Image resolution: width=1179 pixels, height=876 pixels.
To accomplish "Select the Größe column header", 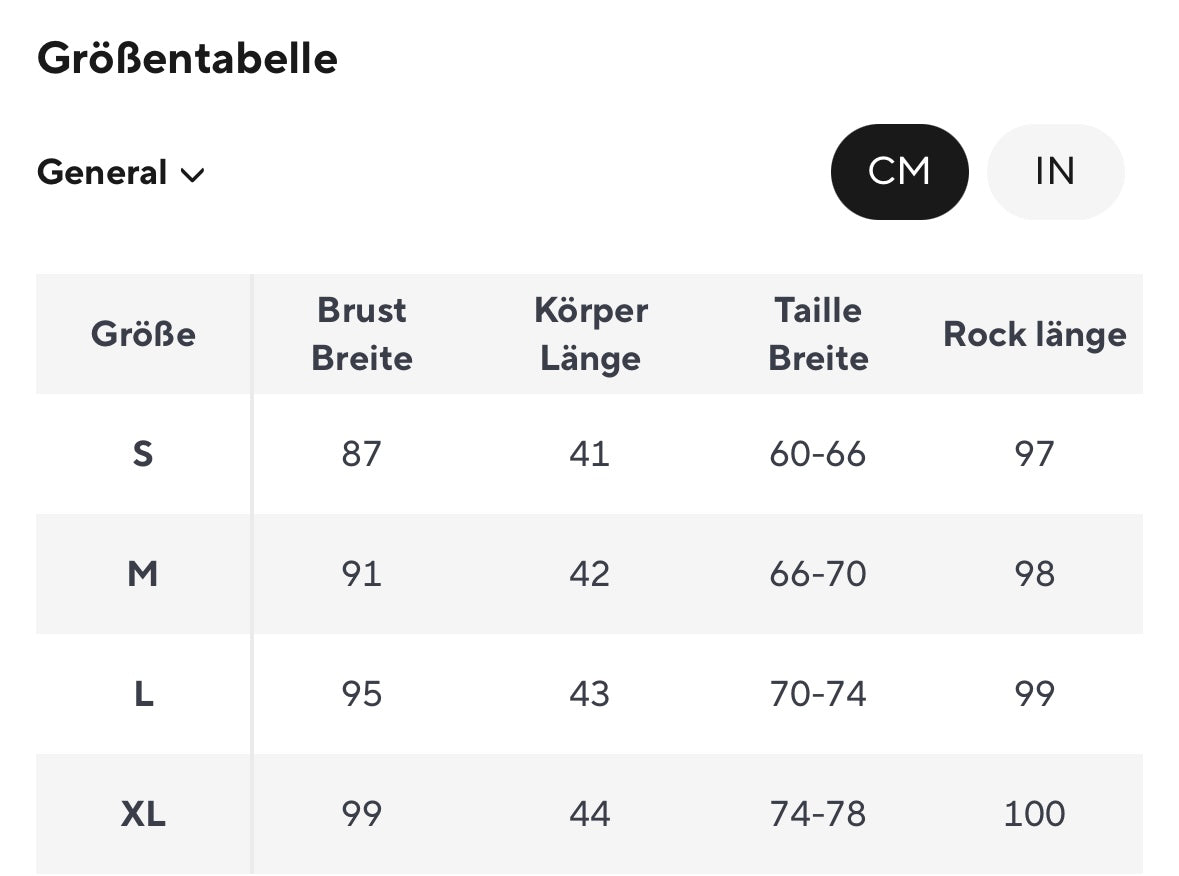I will coord(143,334).
